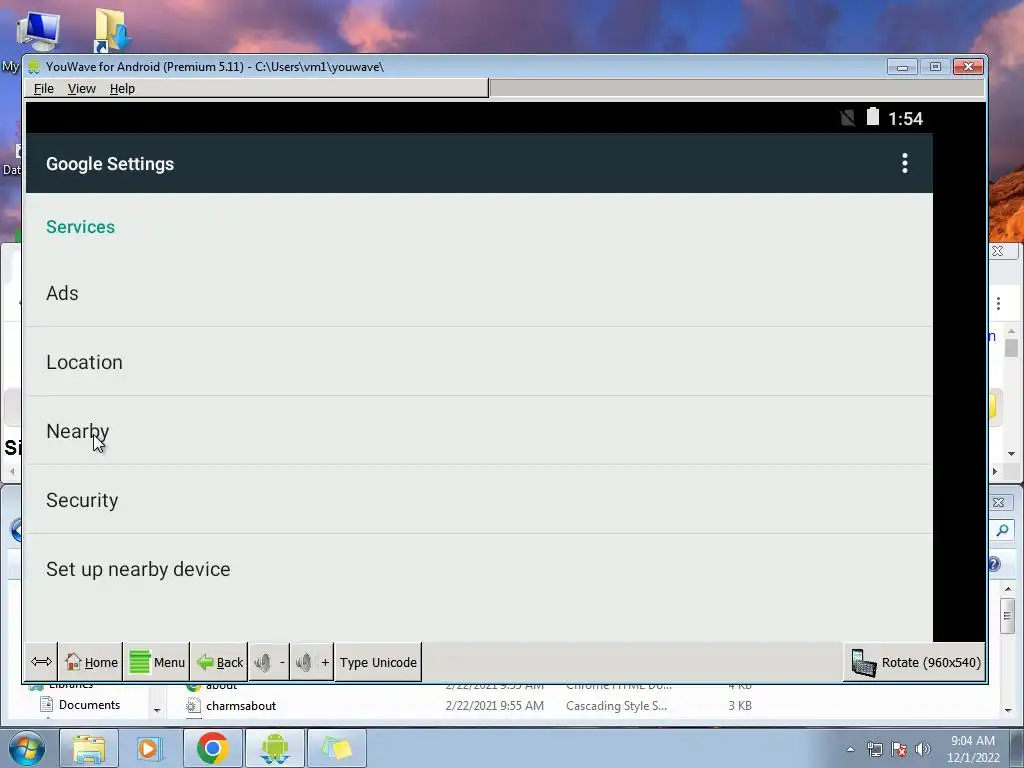Click the double-arrow resize toggle icon
This screenshot has width=1024, height=768.
[41, 662]
